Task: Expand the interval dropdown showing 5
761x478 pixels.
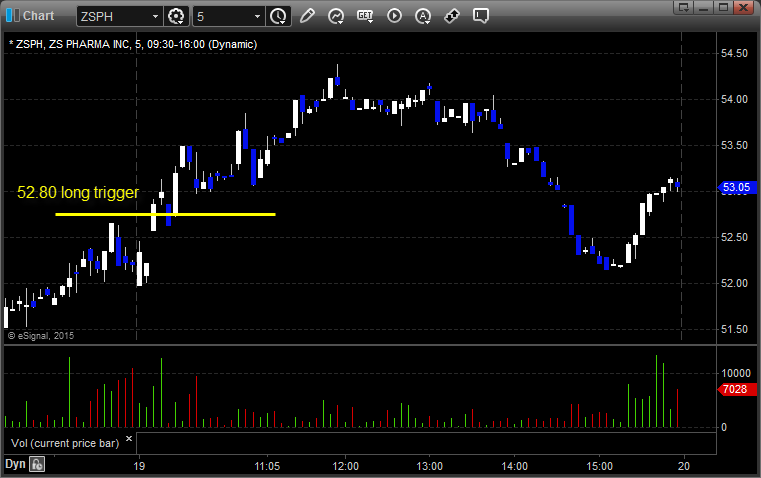Action: (257, 16)
